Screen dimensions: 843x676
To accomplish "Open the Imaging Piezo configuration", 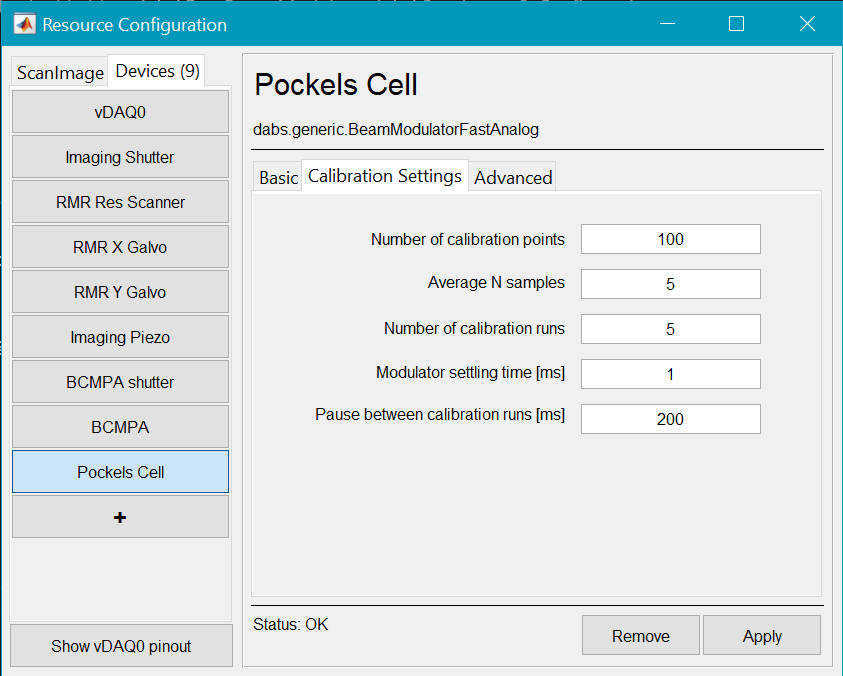I will [120, 337].
